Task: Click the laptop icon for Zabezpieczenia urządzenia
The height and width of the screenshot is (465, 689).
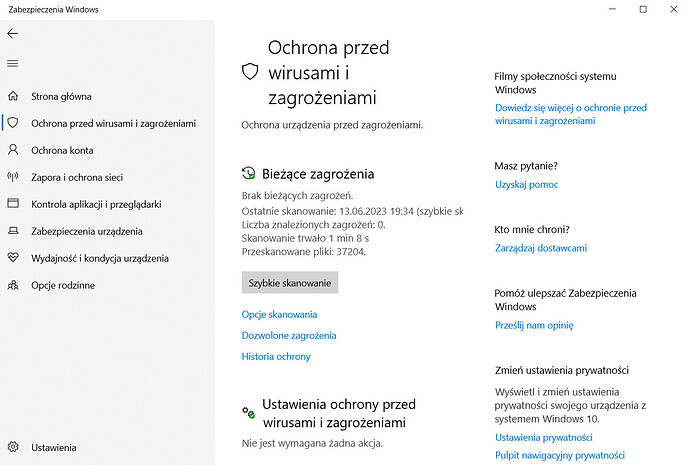Action: [13, 231]
